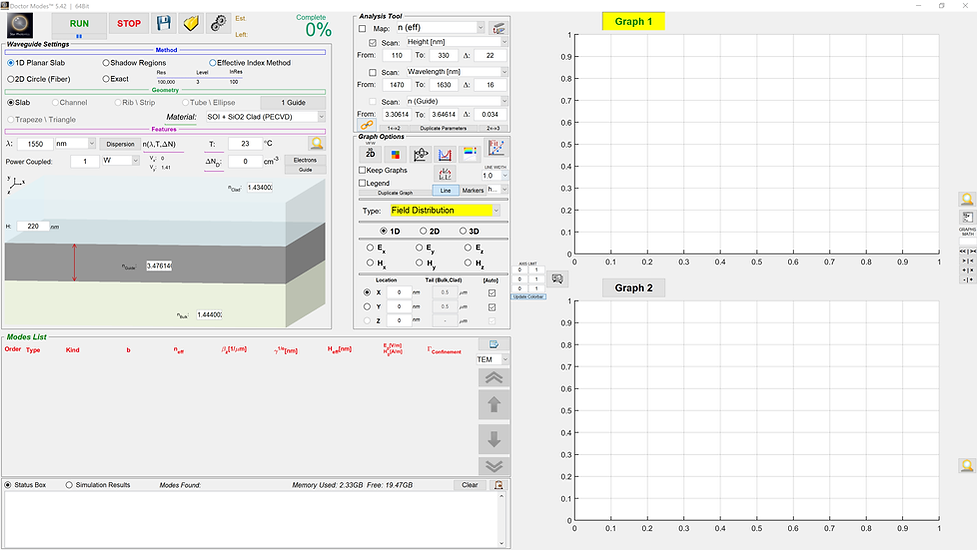Click the four-color squares graph icon
The image size is (977, 550).
point(395,154)
